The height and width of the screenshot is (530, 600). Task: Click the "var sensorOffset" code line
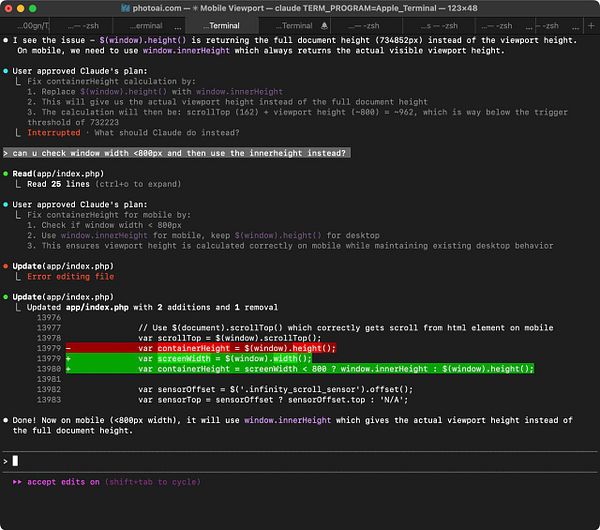[x=276, y=390]
